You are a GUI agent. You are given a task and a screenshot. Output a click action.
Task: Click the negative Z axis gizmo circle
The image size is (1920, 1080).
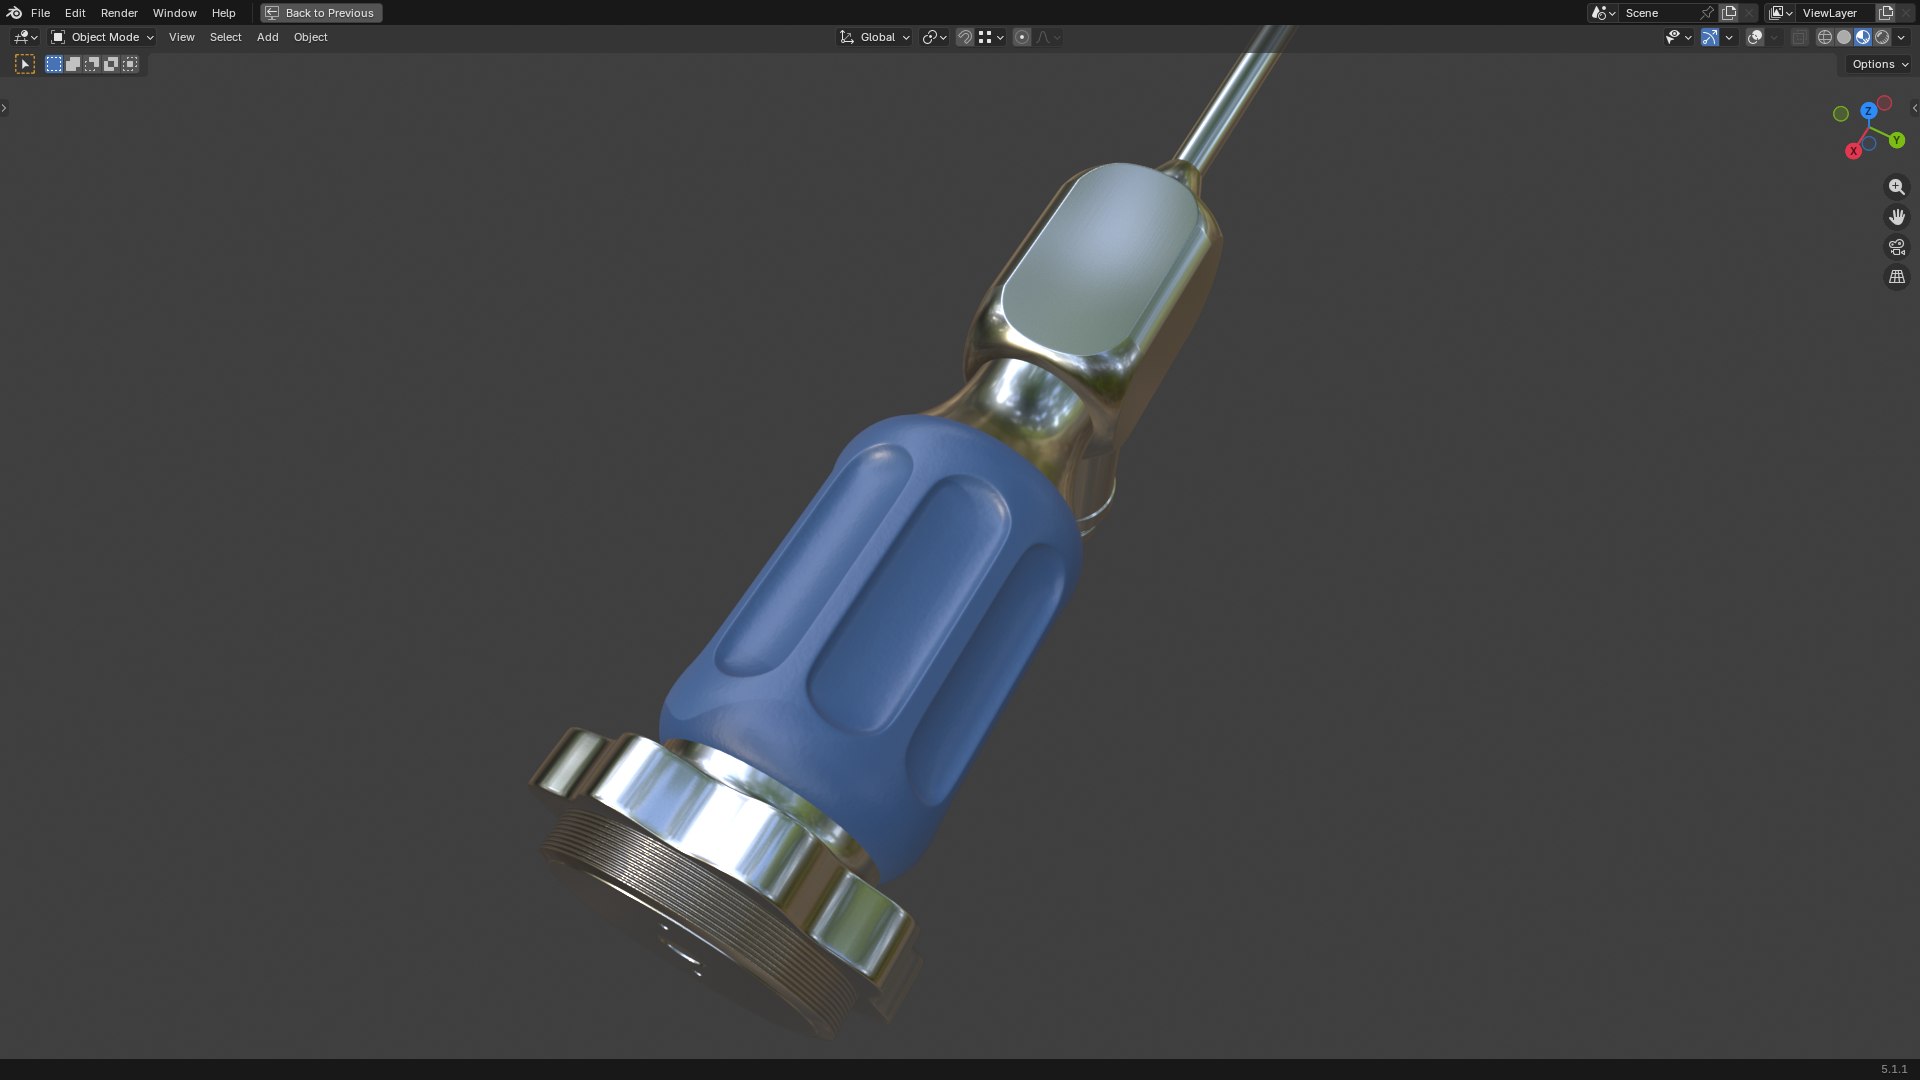click(1868, 144)
